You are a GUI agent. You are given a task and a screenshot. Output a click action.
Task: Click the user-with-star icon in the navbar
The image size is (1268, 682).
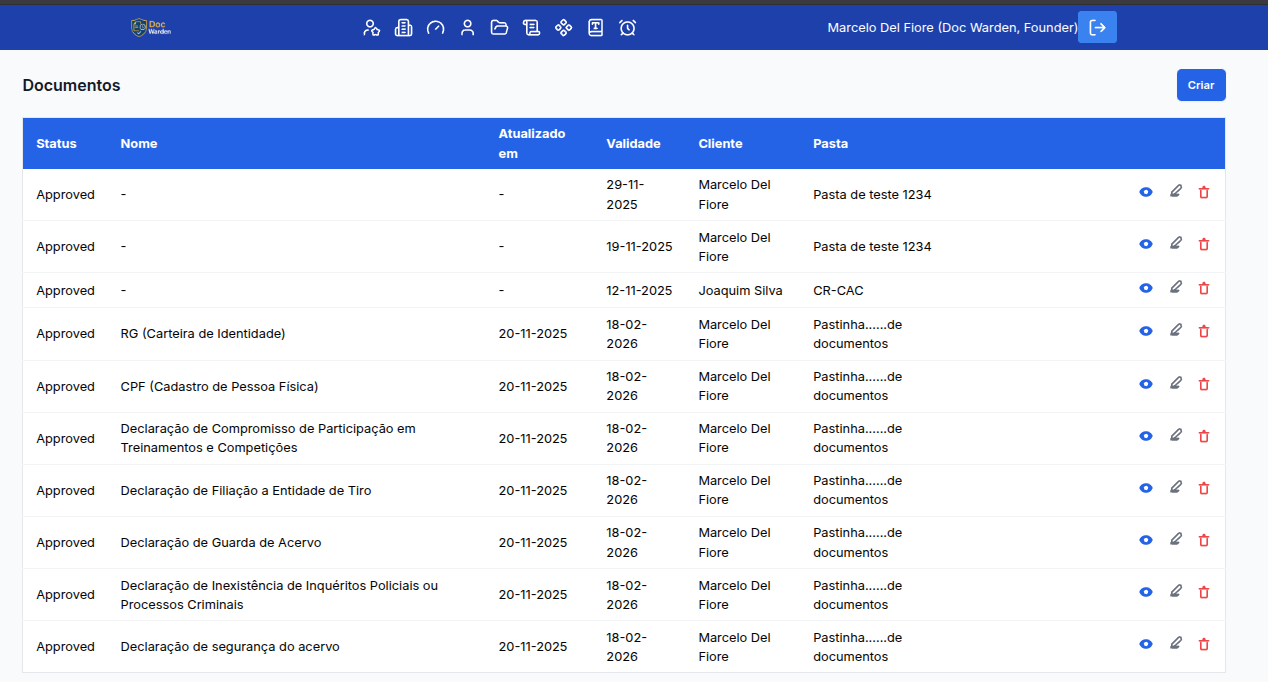point(372,27)
